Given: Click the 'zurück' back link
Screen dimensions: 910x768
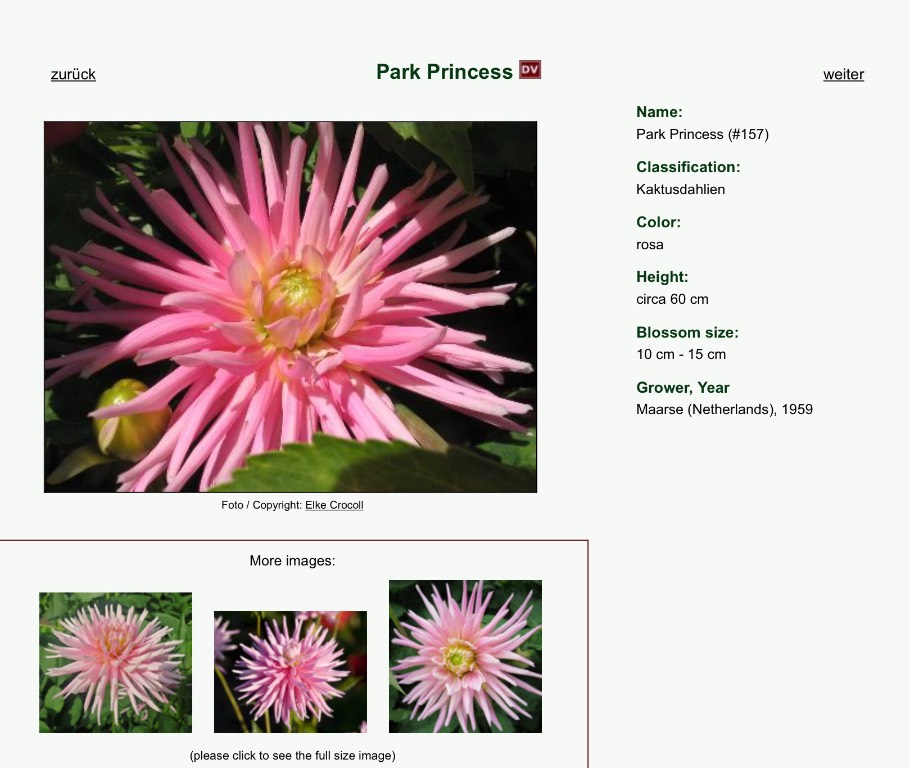Looking at the screenshot, I should click(73, 74).
